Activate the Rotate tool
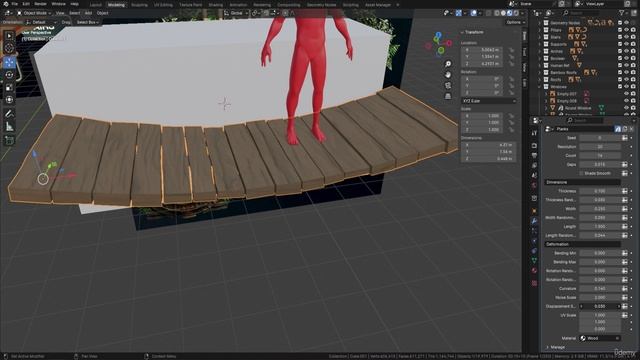Screen dimensions: 640x360 click(9, 75)
